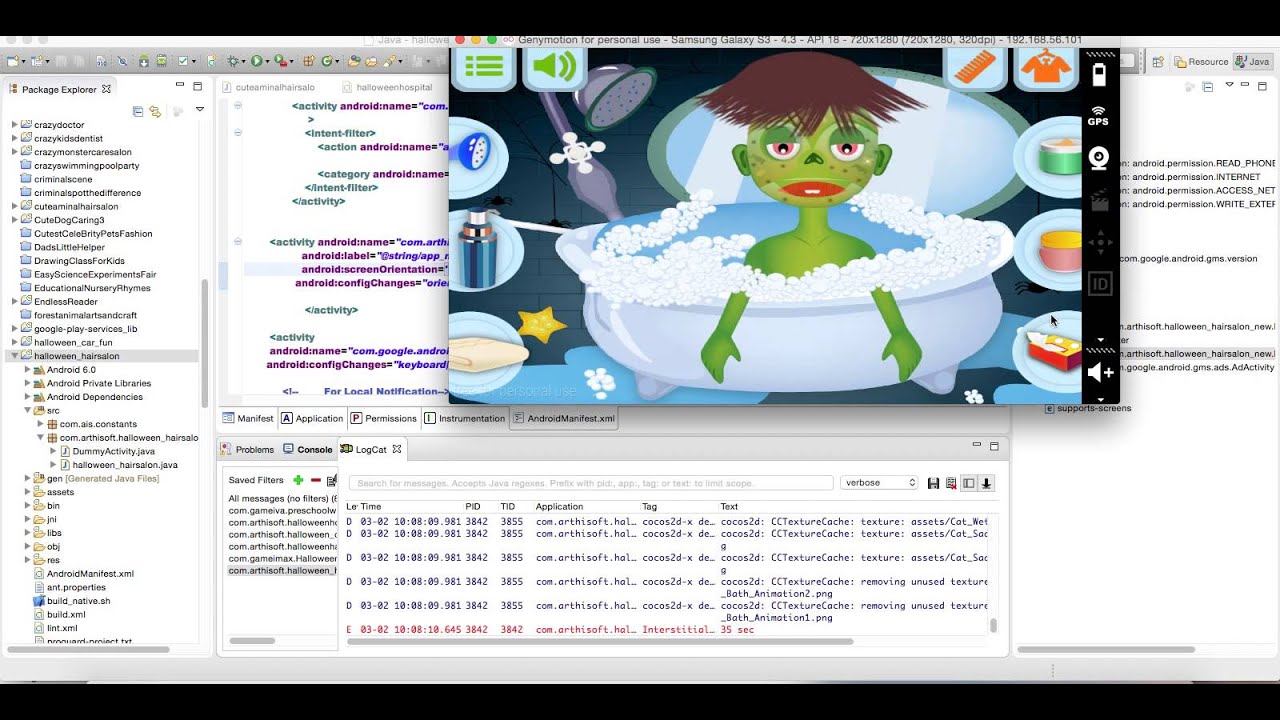Add a new LogCat saved filter (green plus)

click(298, 480)
